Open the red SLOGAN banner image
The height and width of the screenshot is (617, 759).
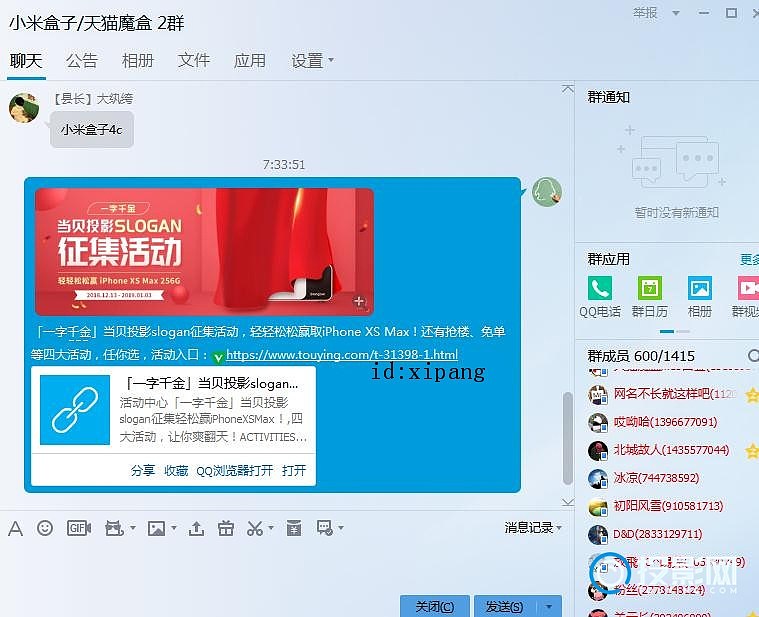coord(204,252)
